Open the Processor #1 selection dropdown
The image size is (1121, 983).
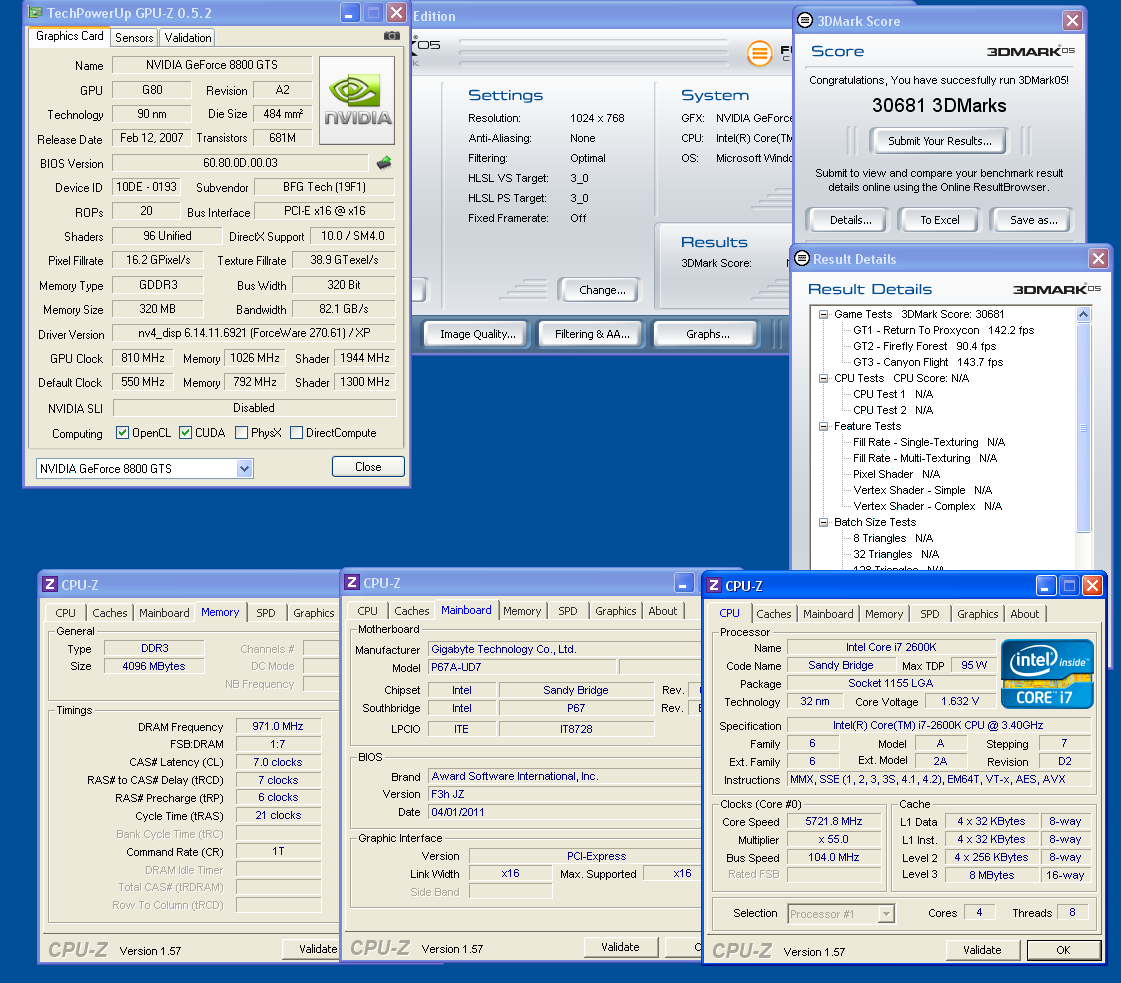point(887,914)
